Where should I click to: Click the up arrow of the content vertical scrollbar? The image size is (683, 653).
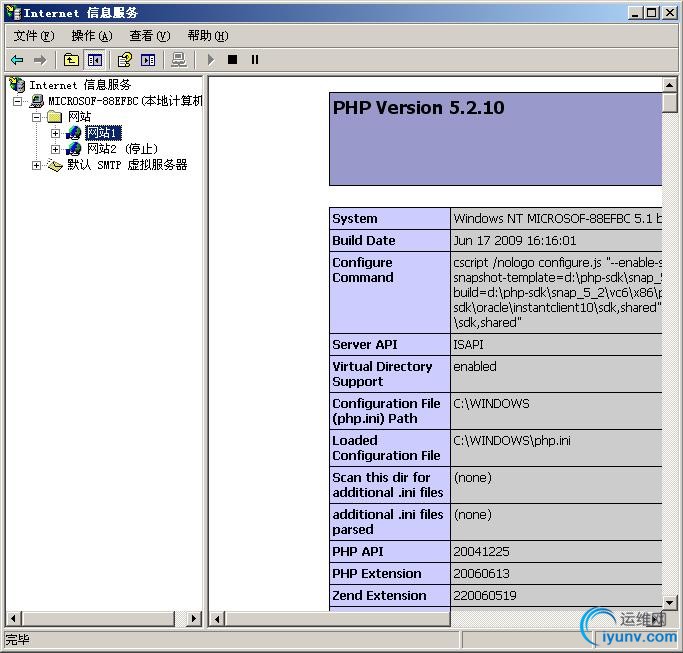669,85
